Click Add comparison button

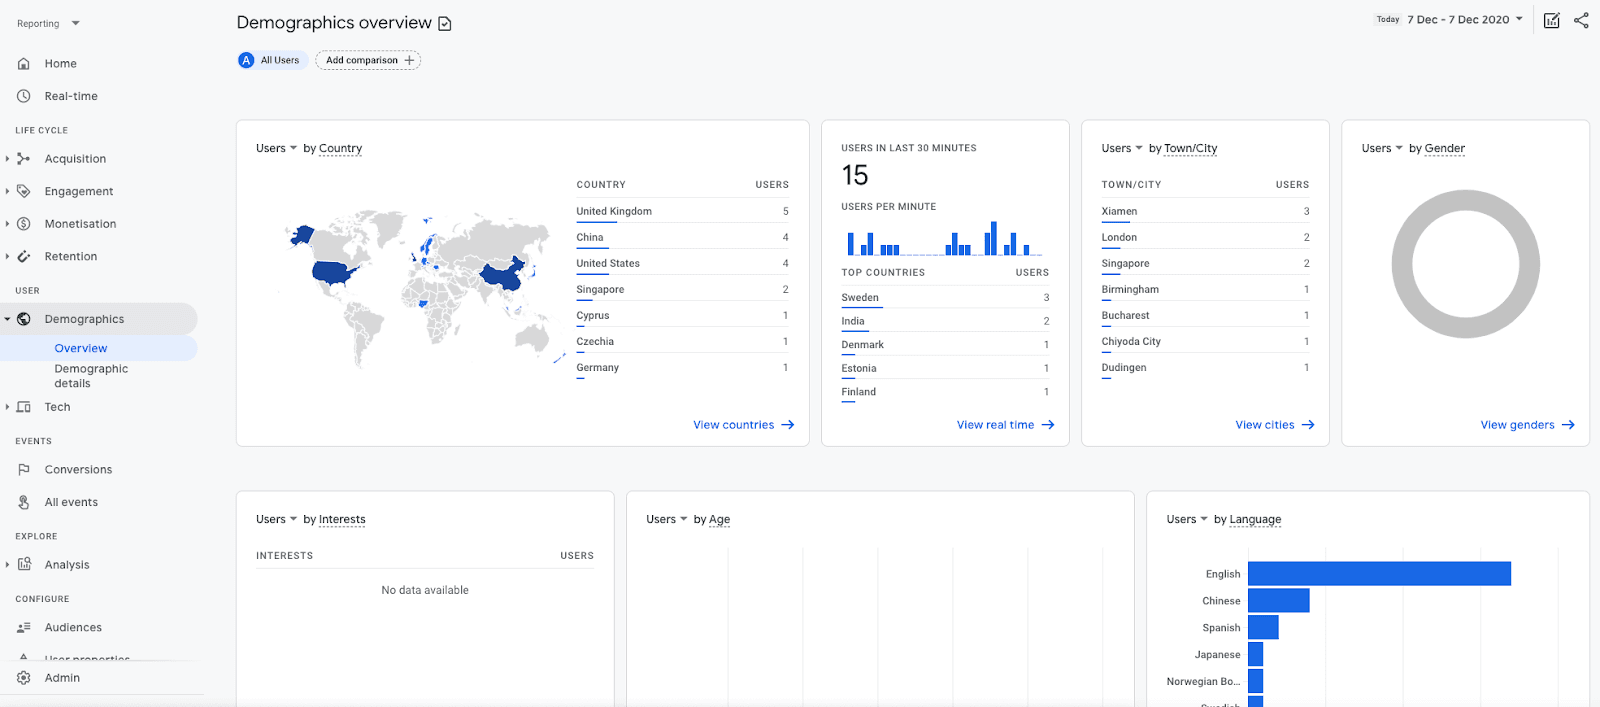click(368, 61)
